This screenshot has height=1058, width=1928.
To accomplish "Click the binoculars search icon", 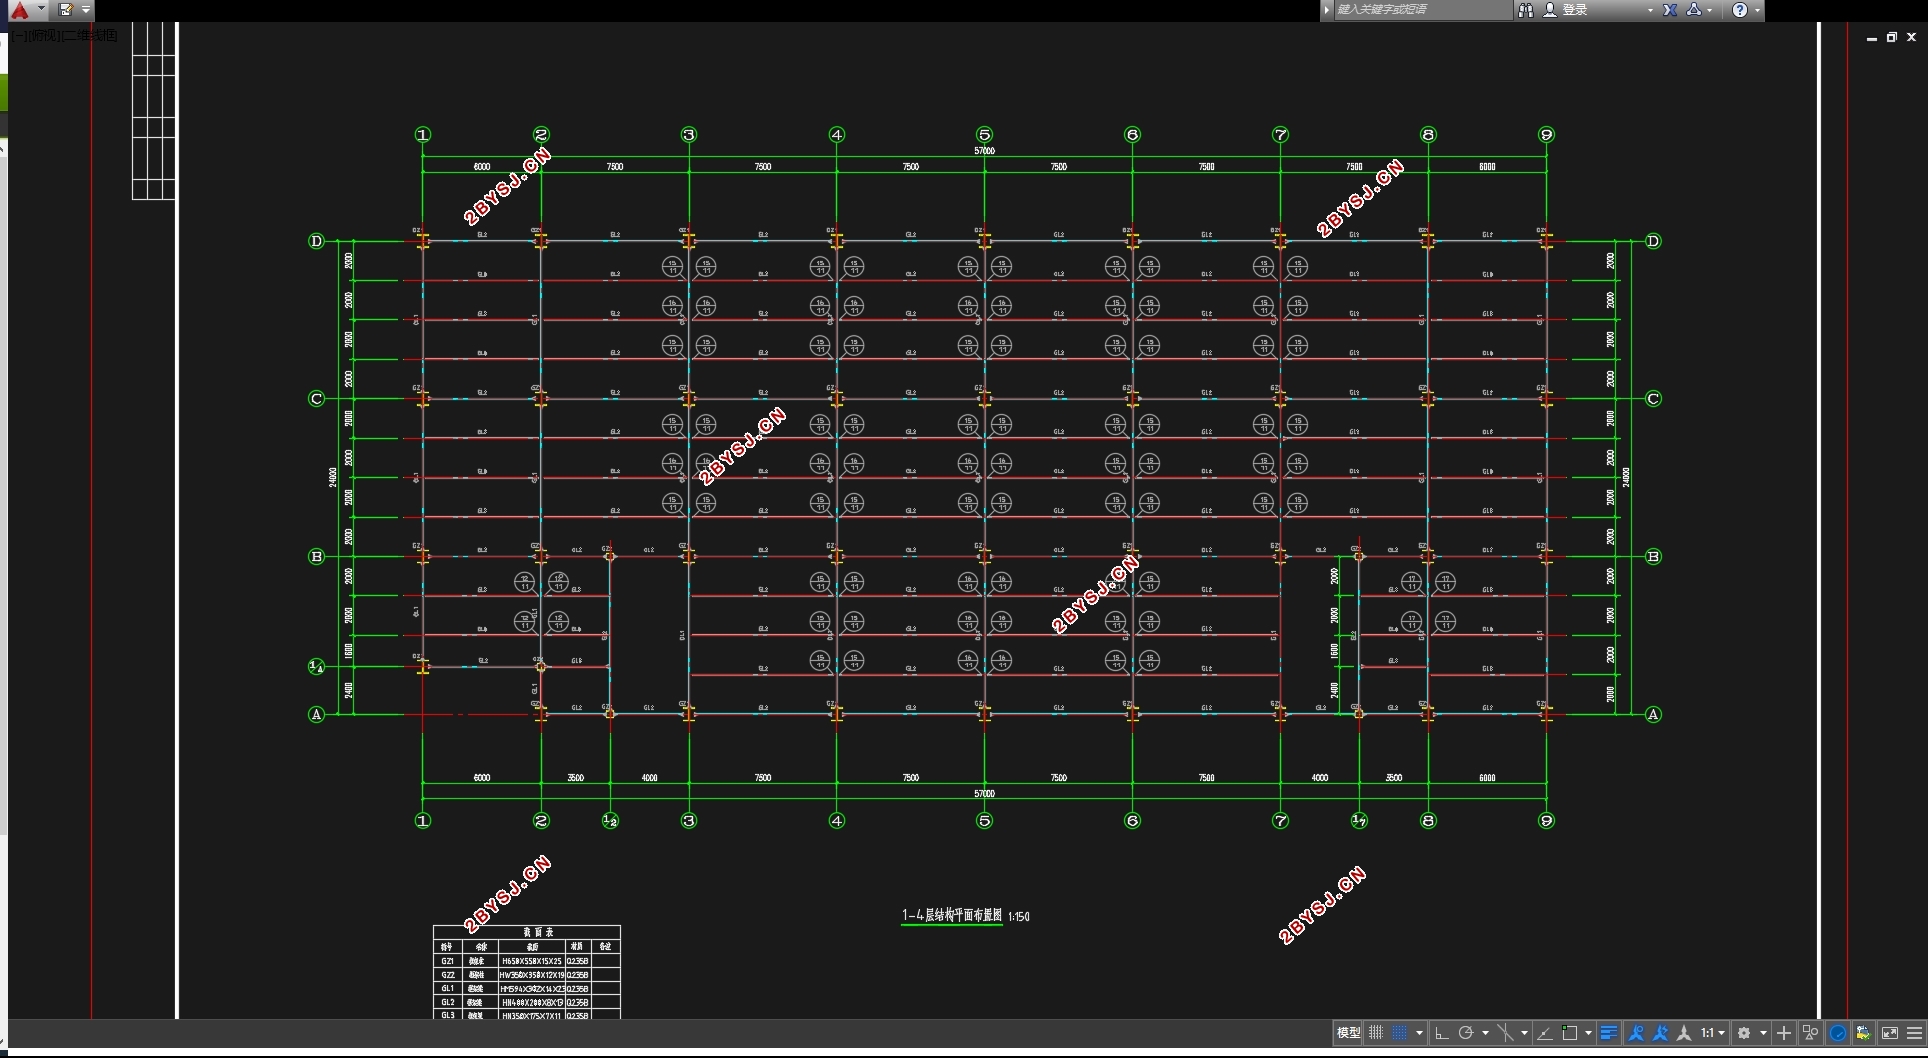I will [x=1526, y=10].
